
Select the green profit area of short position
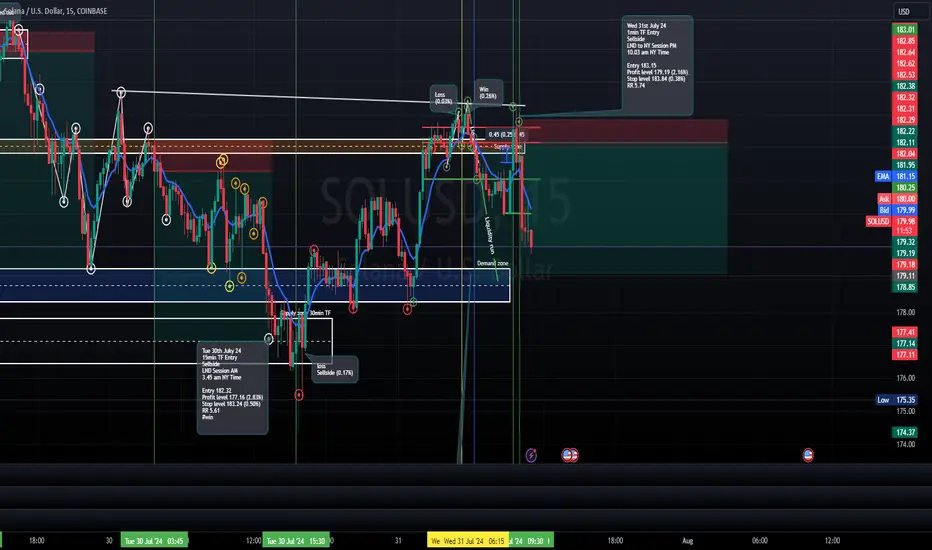point(625,209)
